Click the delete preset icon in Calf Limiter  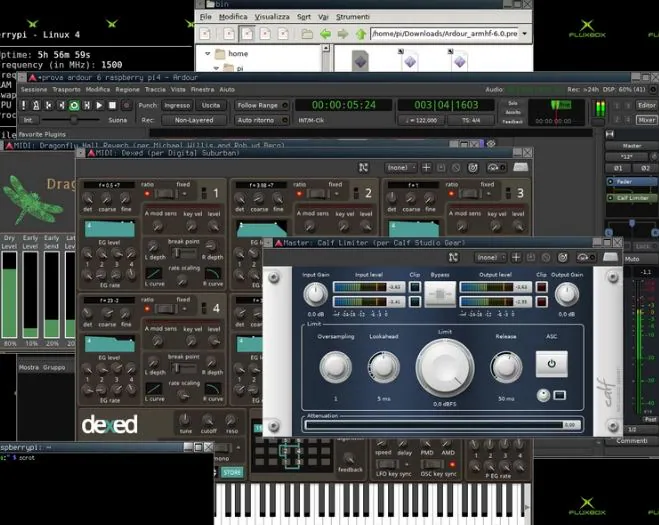pyautogui.click(x=546, y=257)
